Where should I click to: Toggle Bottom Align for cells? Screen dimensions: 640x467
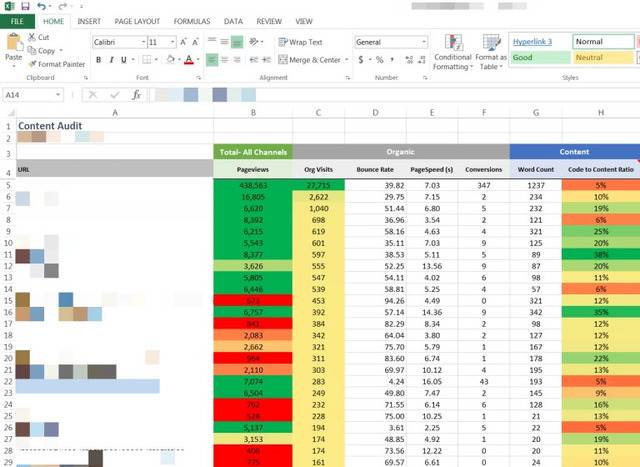pos(237,42)
